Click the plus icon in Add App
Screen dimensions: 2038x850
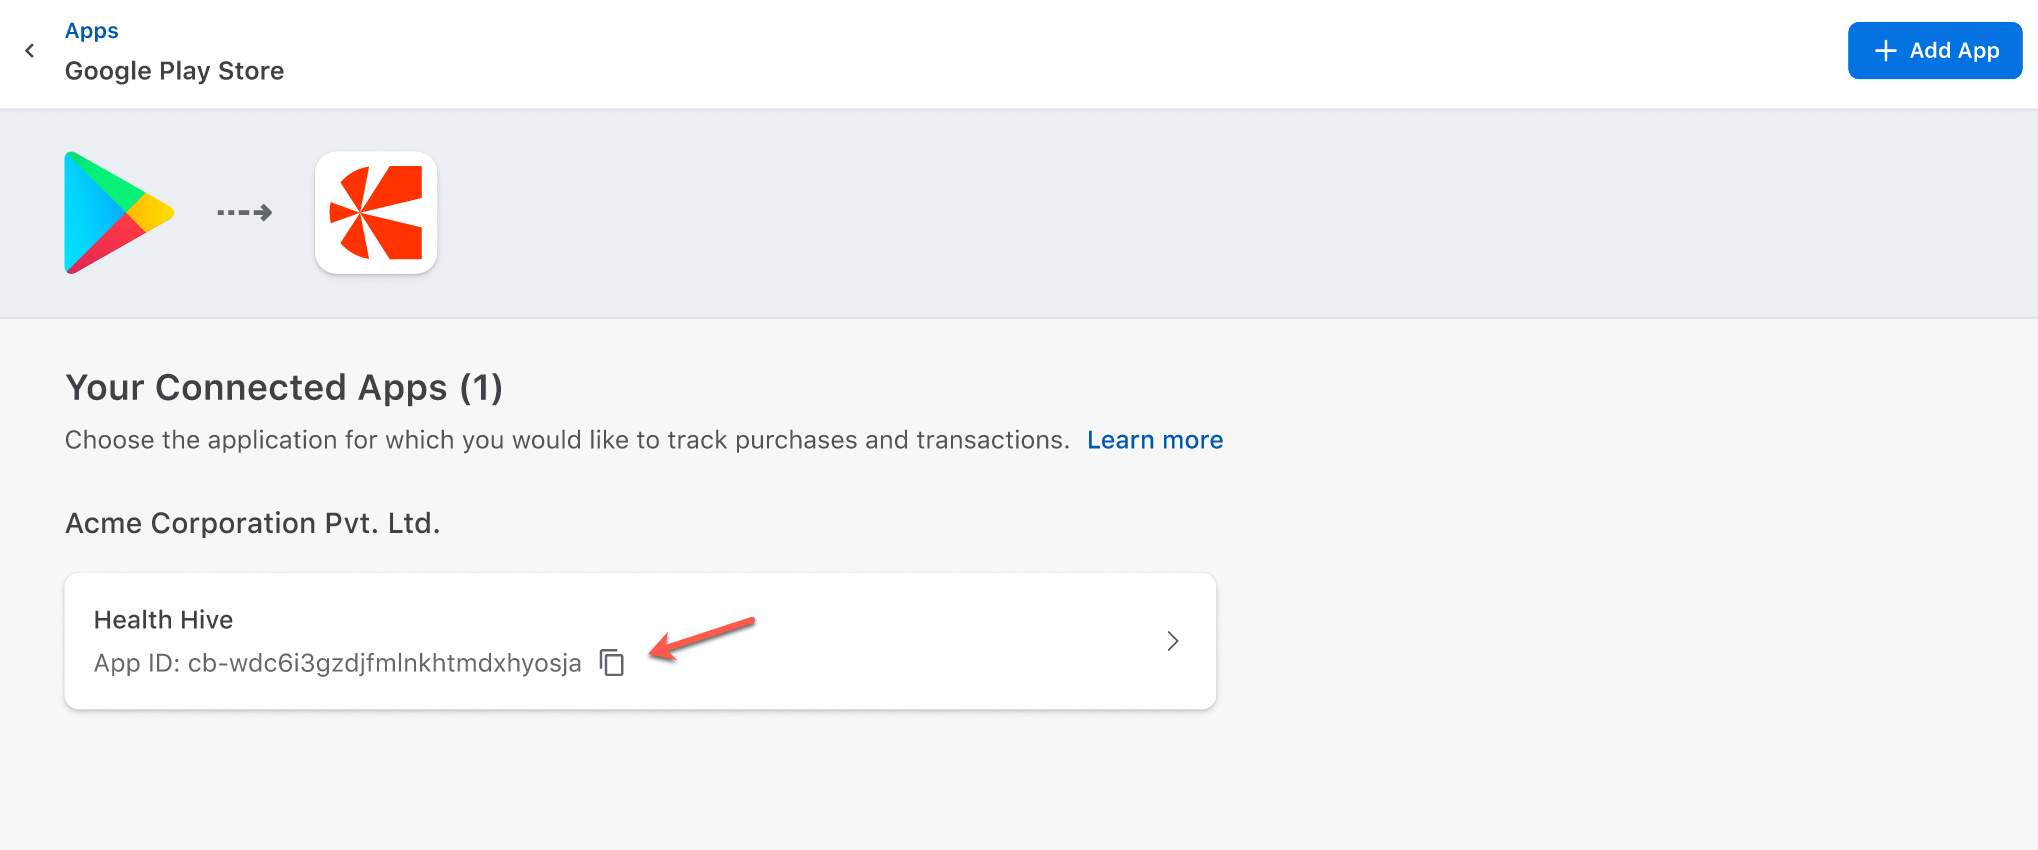pos(1885,51)
